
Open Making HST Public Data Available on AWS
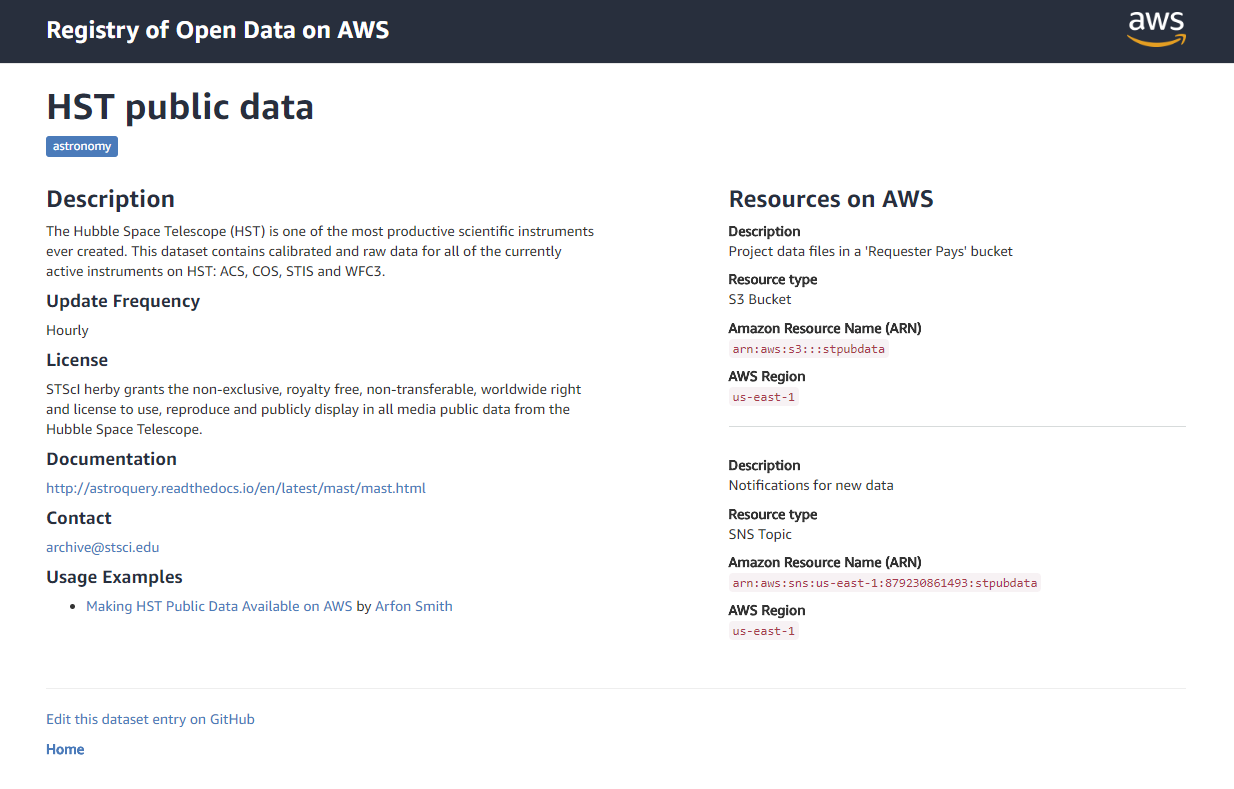(x=219, y=606)
